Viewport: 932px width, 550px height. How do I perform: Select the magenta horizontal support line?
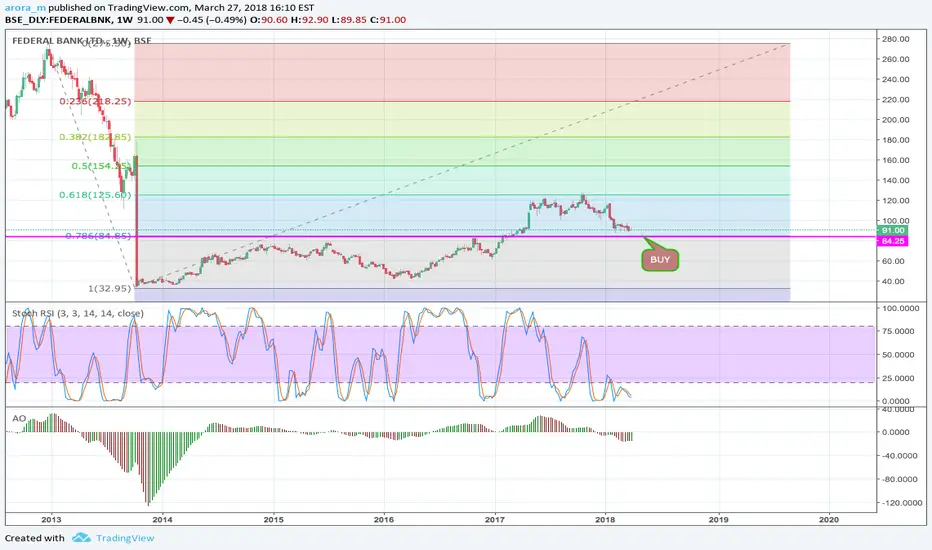pos(440,237)
